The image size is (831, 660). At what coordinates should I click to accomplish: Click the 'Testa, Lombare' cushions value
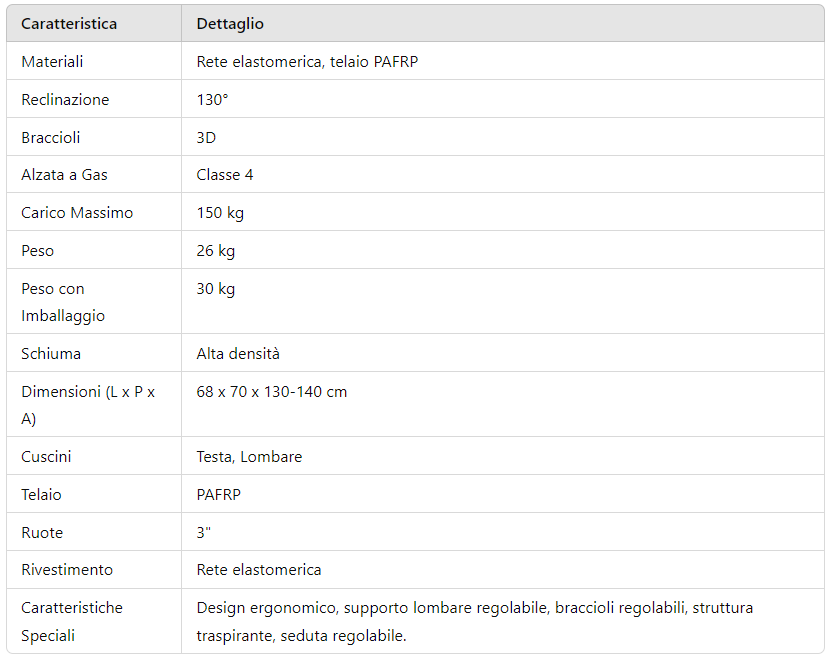point(249,456)
